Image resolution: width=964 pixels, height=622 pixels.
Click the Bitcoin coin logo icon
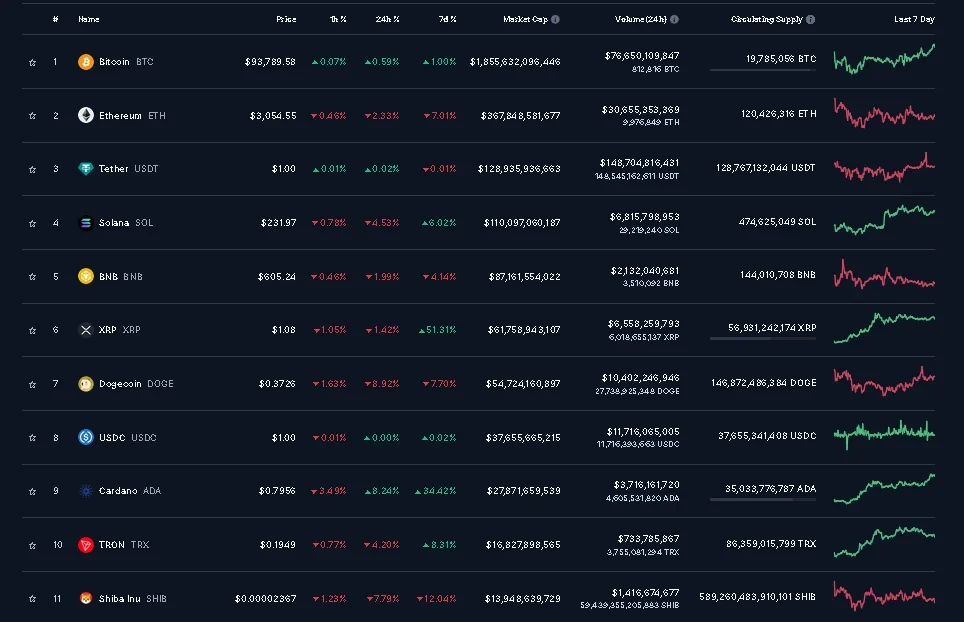click(x=86, y=62)
